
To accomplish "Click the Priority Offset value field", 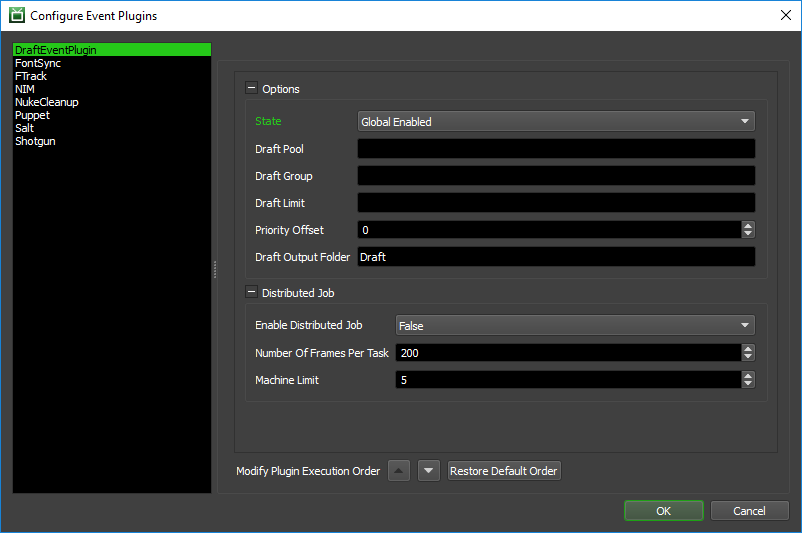I will click(549, 230).
